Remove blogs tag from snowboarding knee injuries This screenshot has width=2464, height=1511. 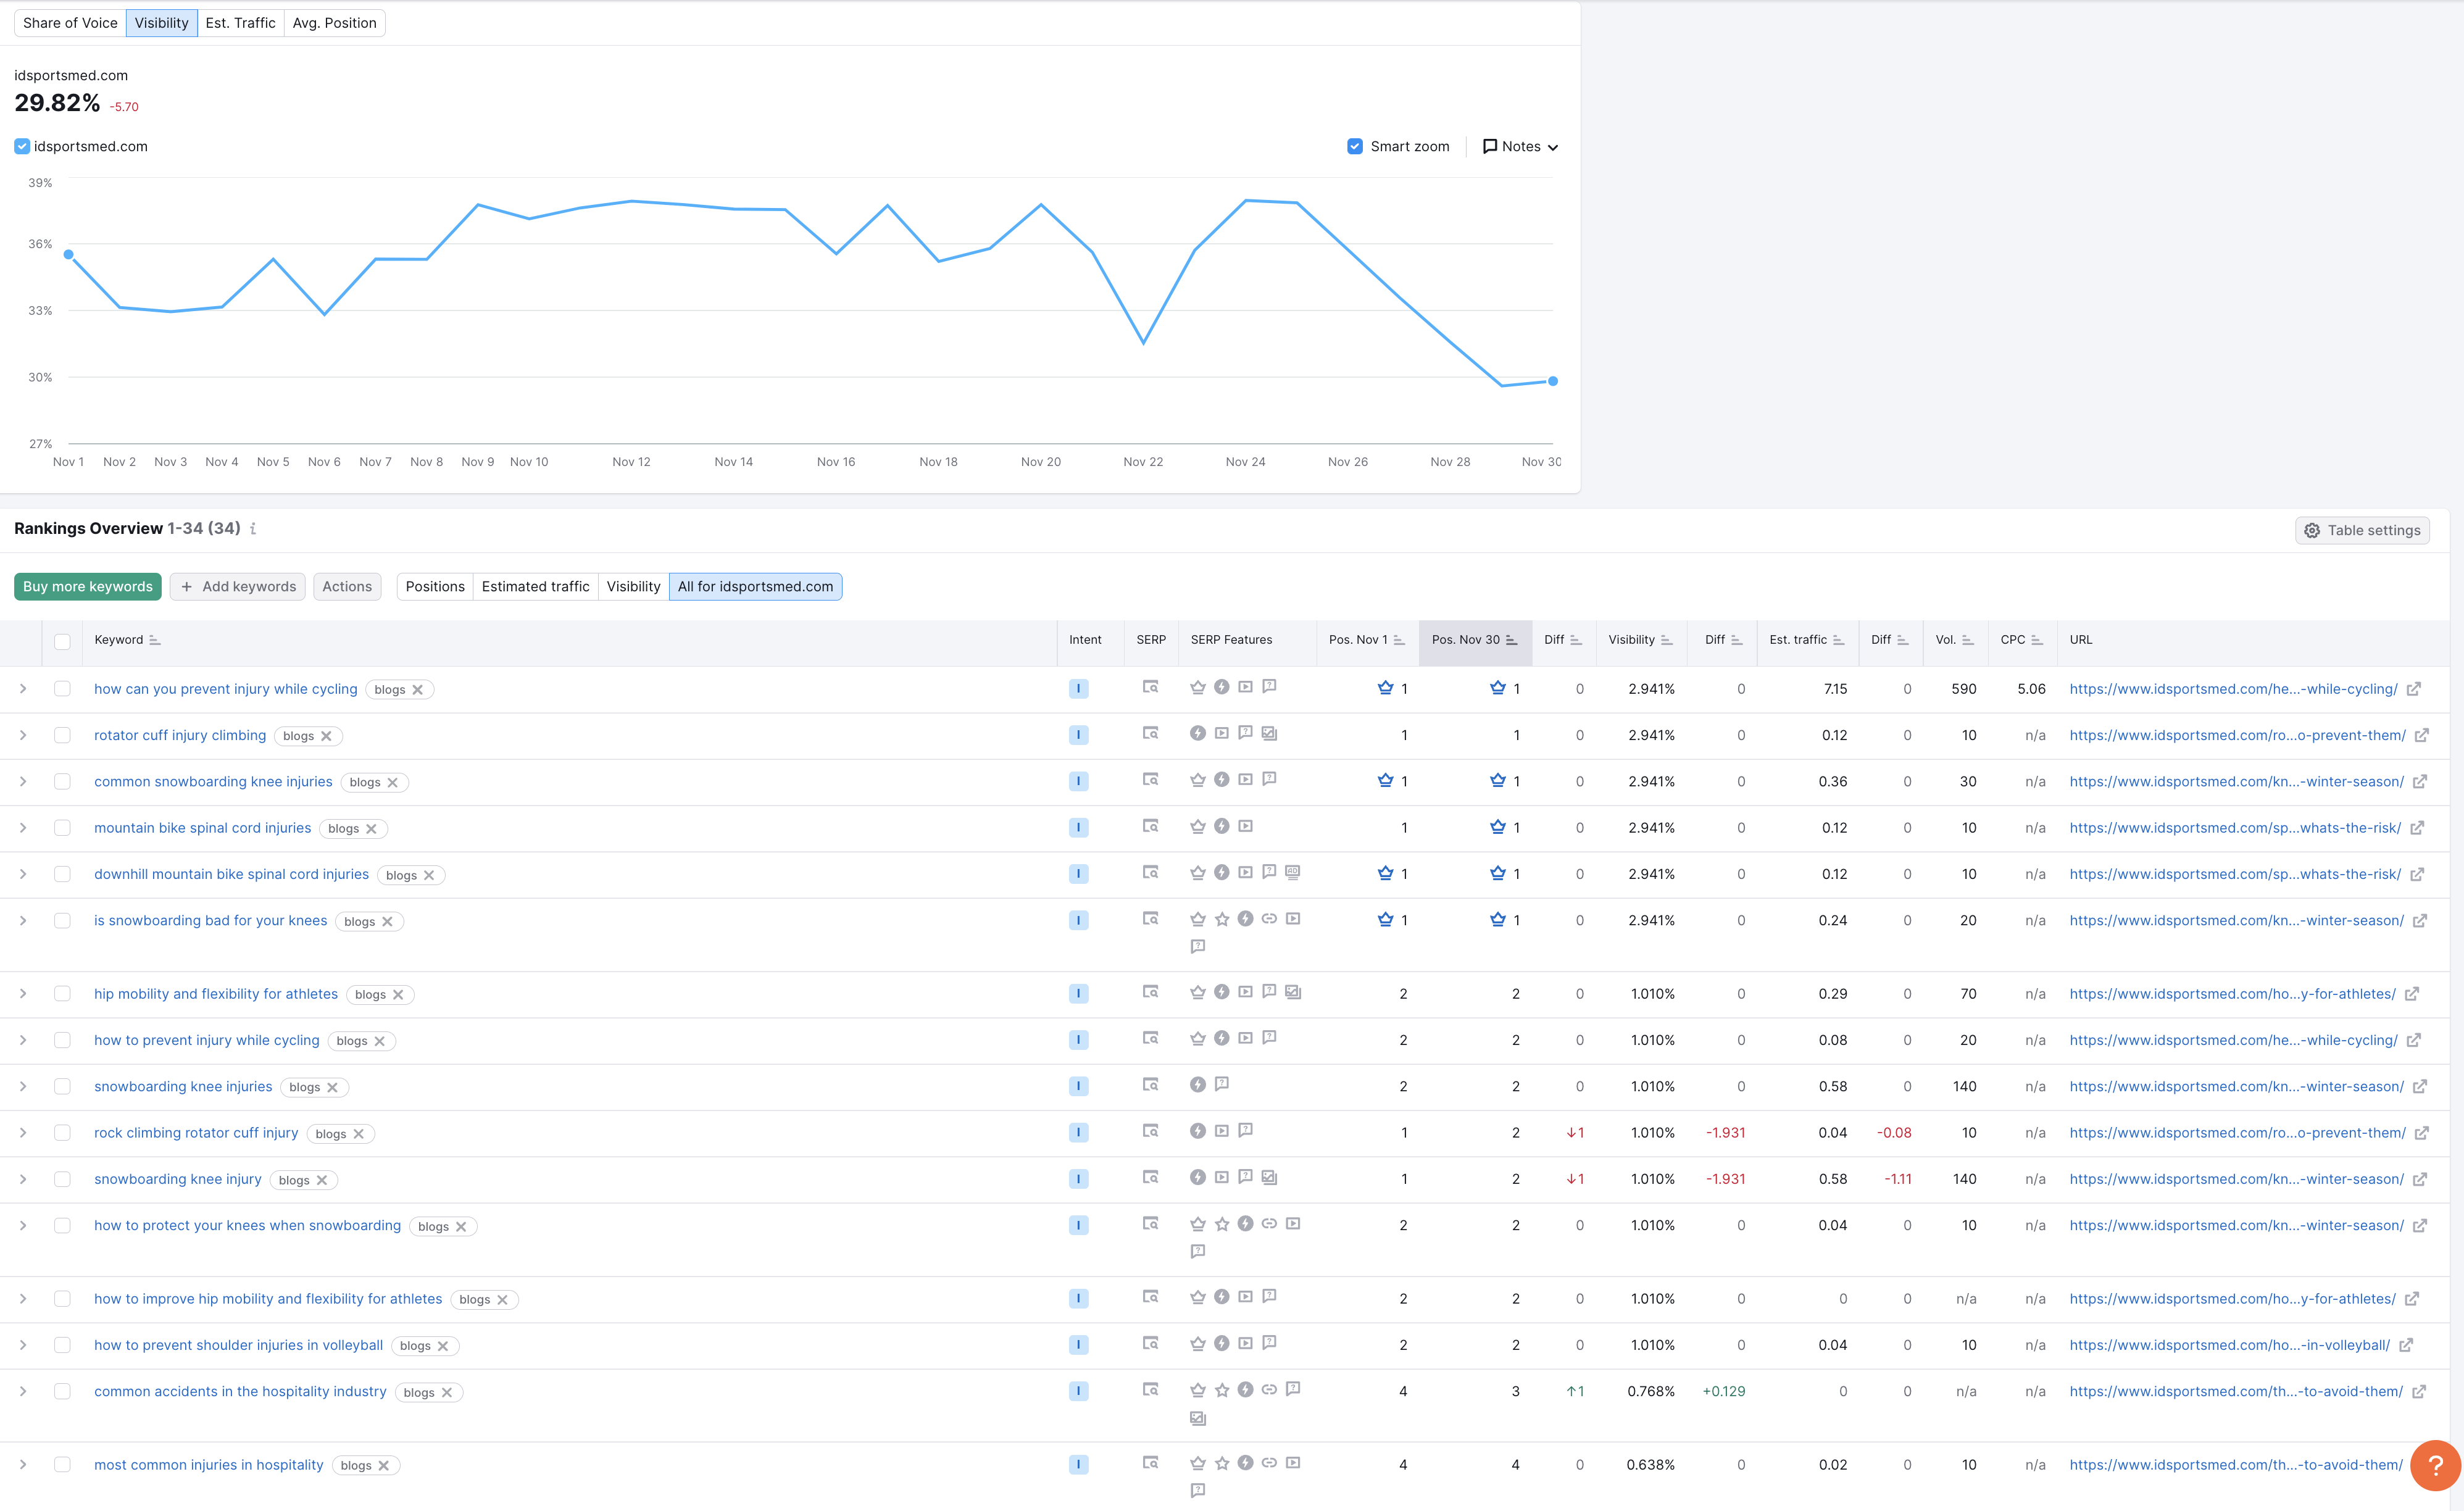click(332, 1088)
